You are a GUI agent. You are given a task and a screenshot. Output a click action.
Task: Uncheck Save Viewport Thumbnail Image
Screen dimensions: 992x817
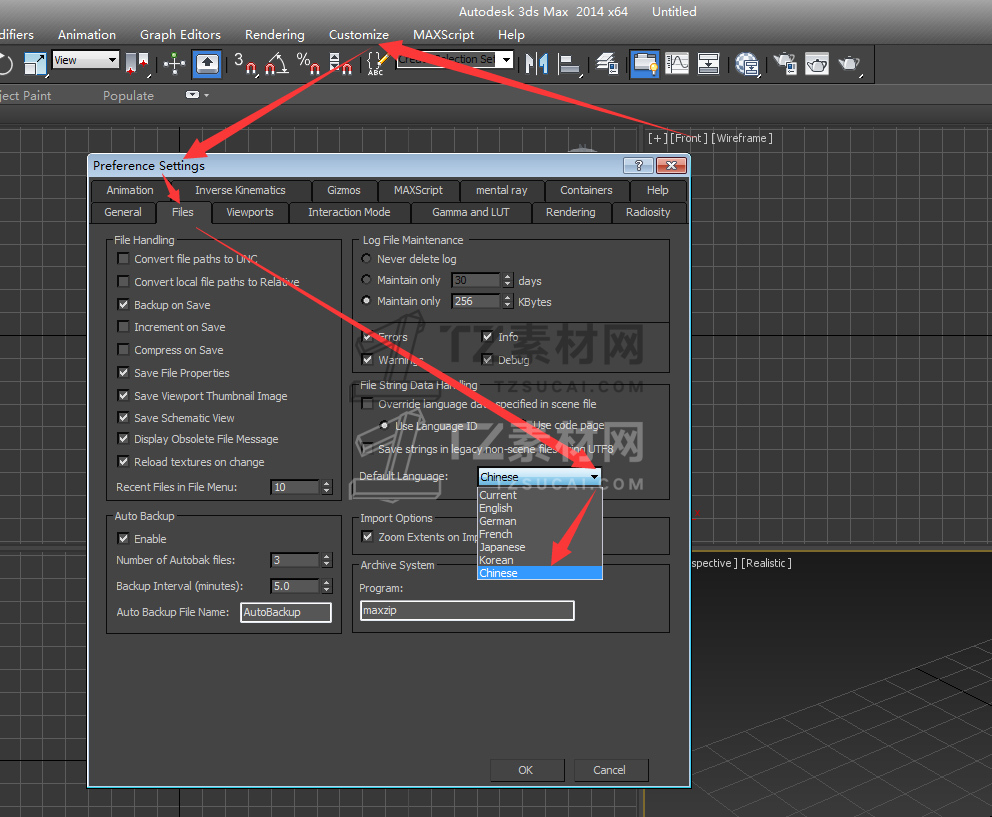(x=123, y=395)
